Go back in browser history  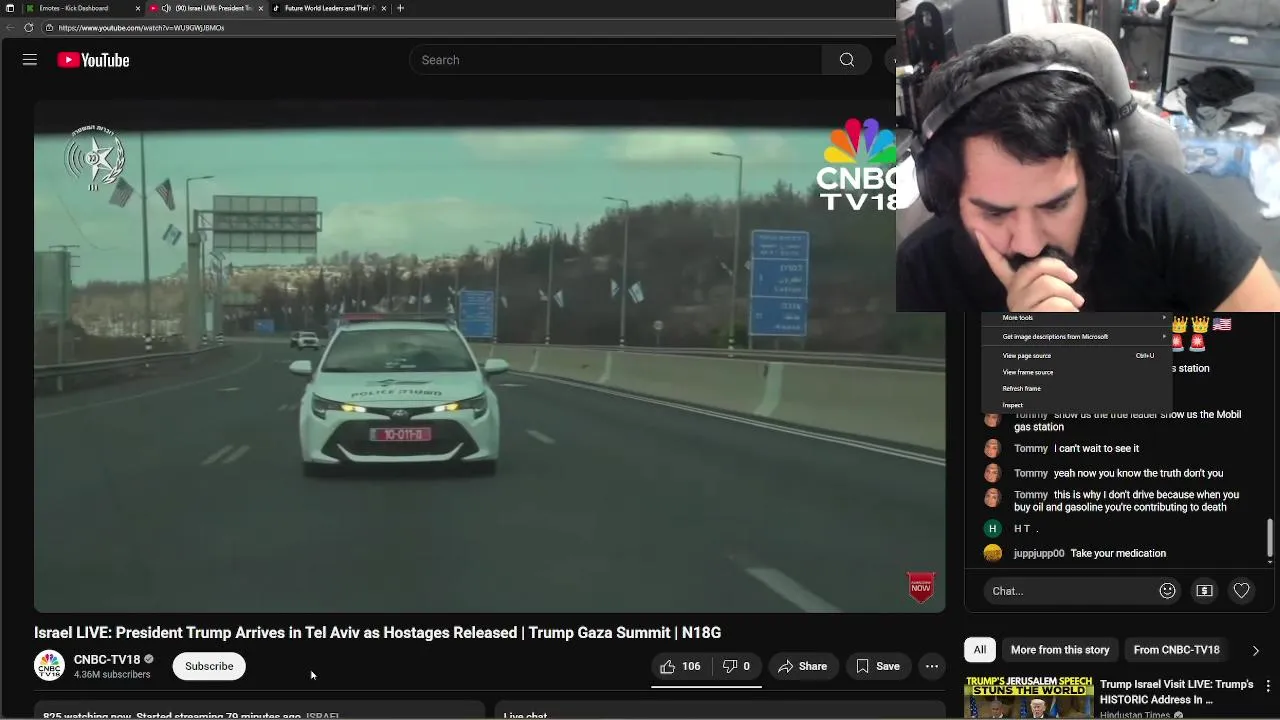pos(10,28)
